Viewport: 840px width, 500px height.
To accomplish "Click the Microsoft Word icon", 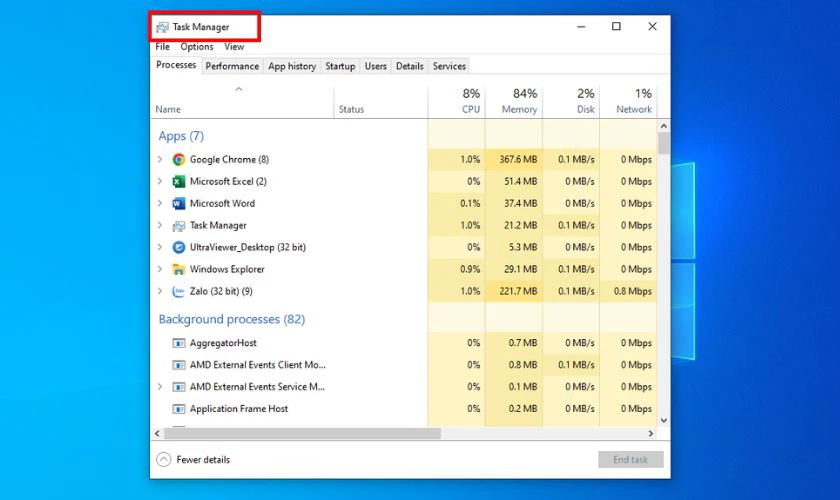I will (x=178, y=204).
